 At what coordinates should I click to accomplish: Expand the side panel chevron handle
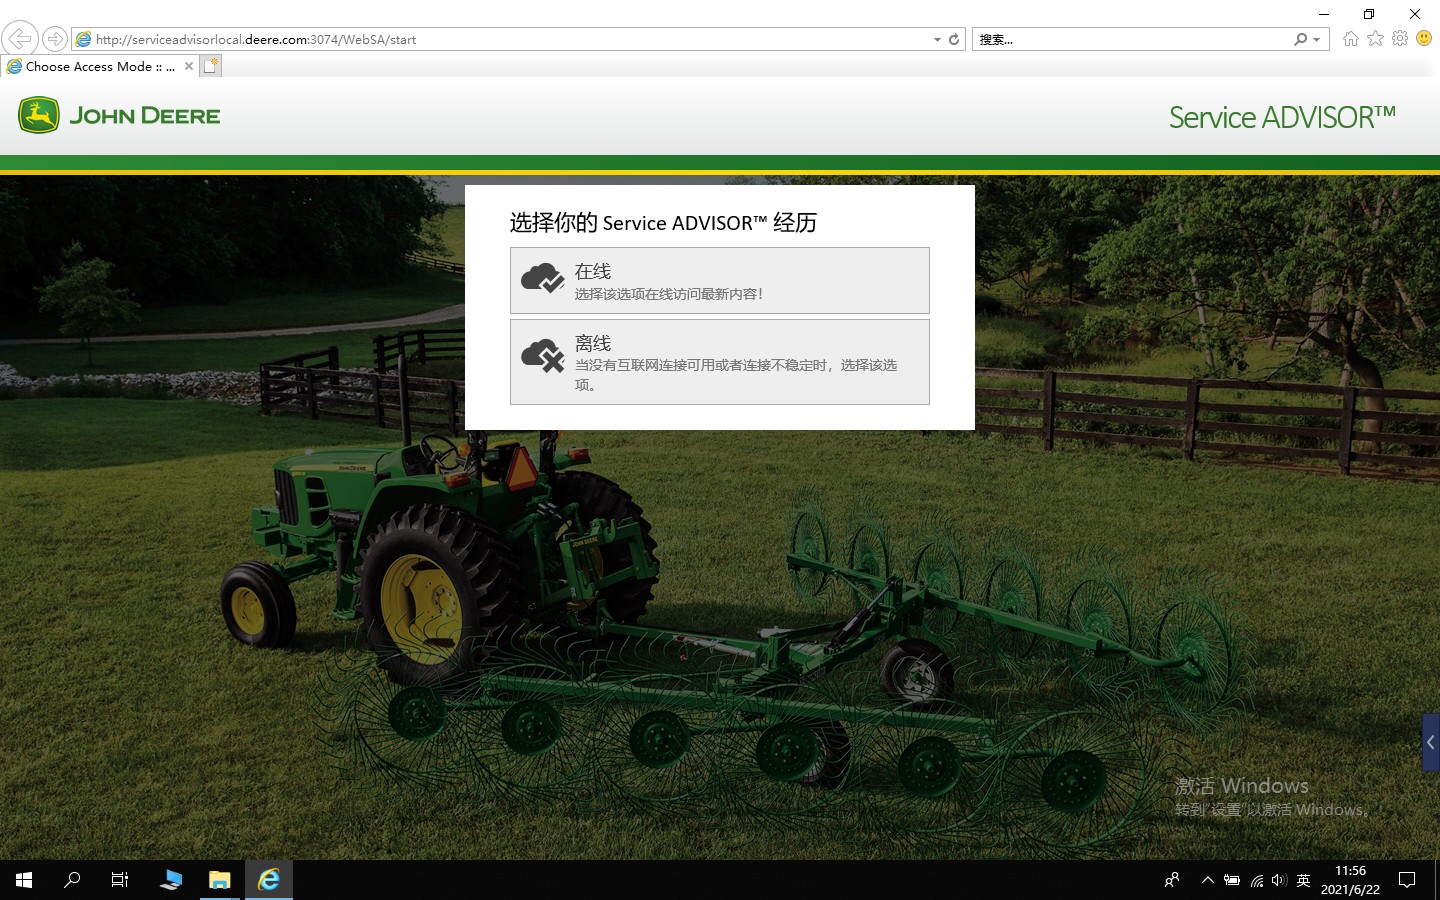click(1431, 742)
